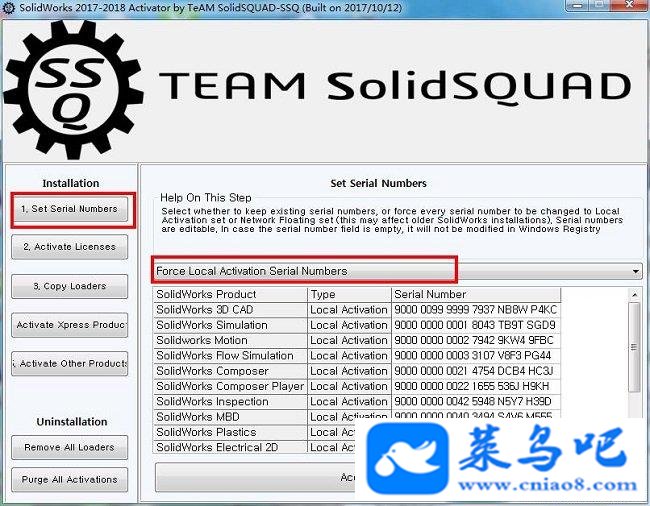Click the SolidWorks Product column header

click(230, 295)
